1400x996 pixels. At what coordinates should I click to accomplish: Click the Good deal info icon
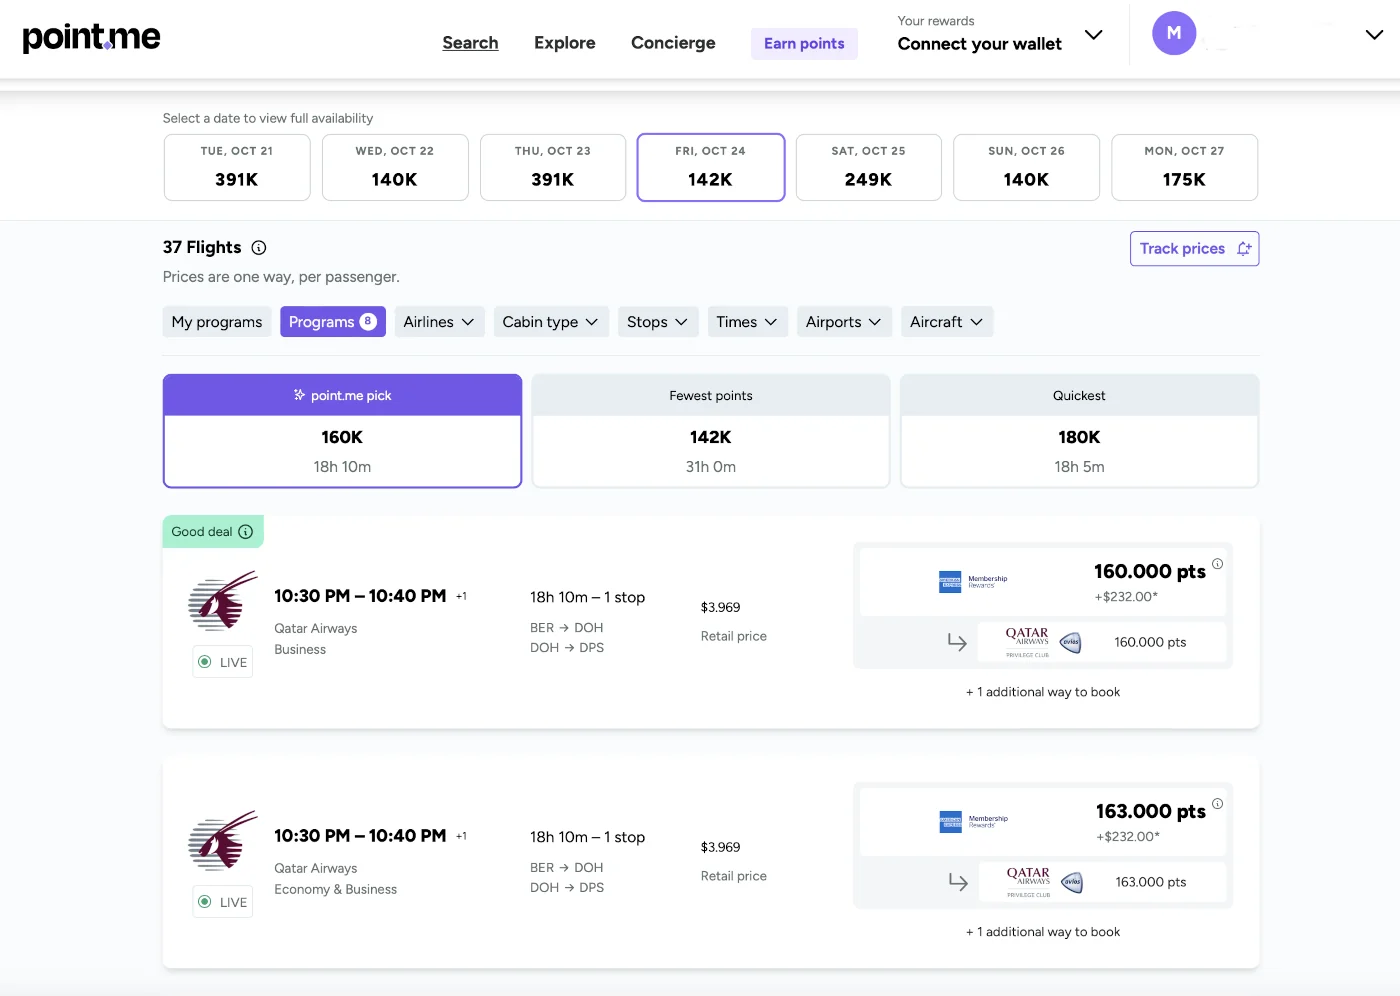click(x=246, y=532)
